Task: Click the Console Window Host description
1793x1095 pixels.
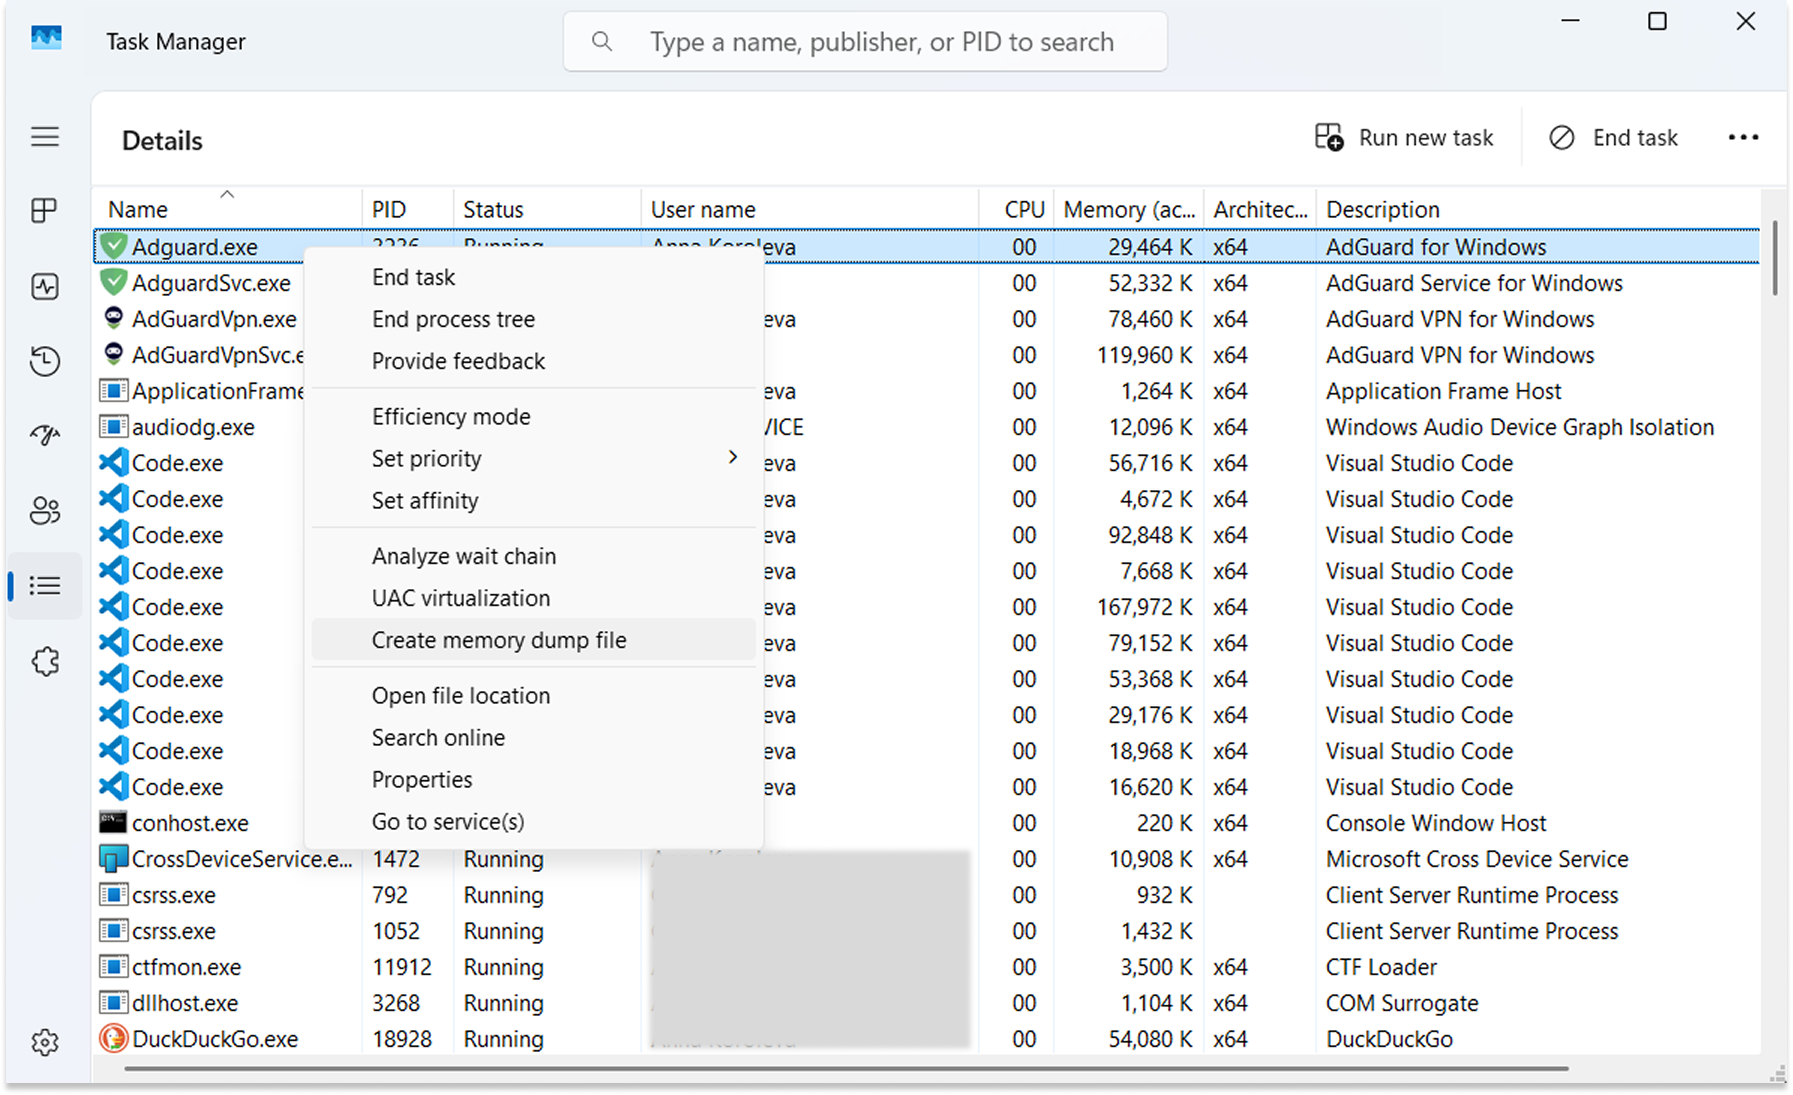Action: point(1436,823)
